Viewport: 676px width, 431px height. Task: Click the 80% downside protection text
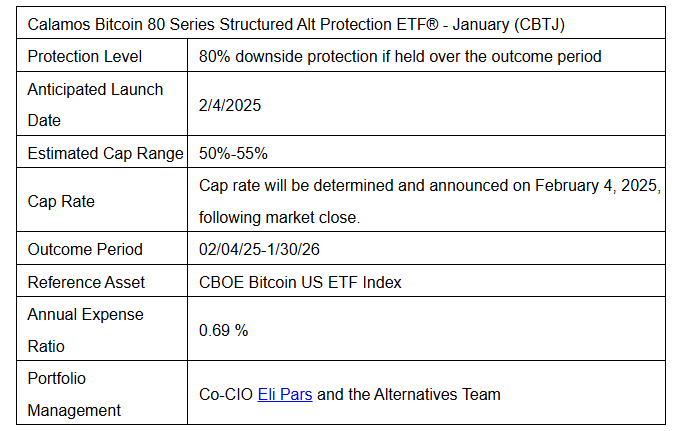[x=400, y=56]
